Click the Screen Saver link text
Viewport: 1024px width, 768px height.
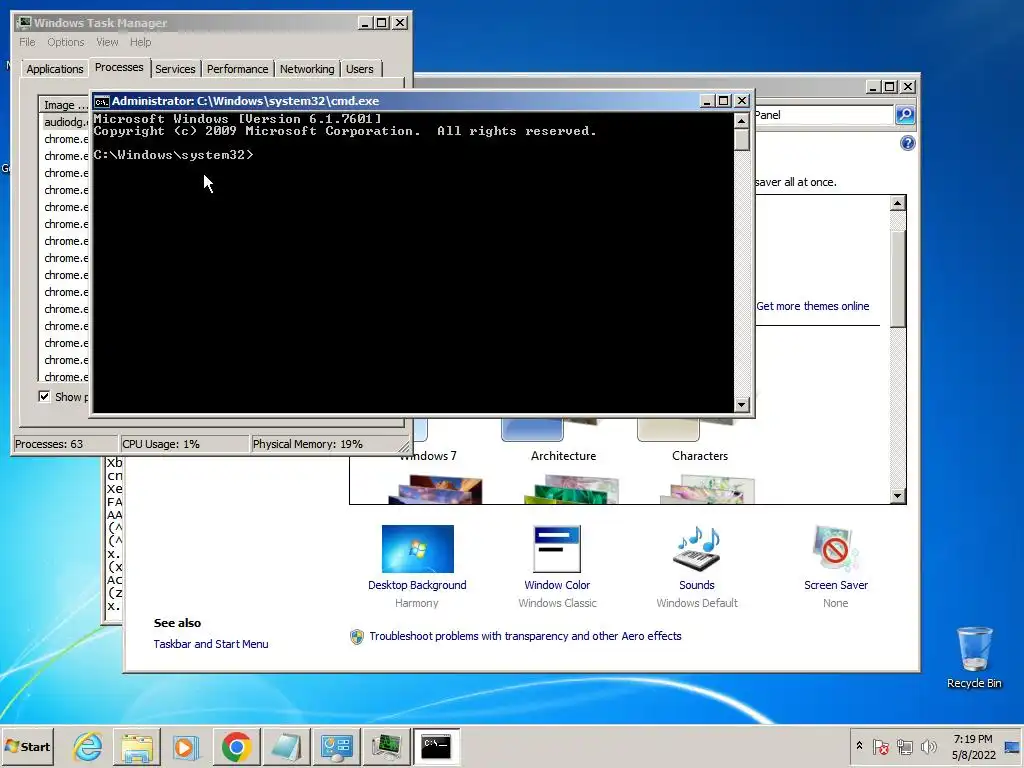(x=836, y=585)
